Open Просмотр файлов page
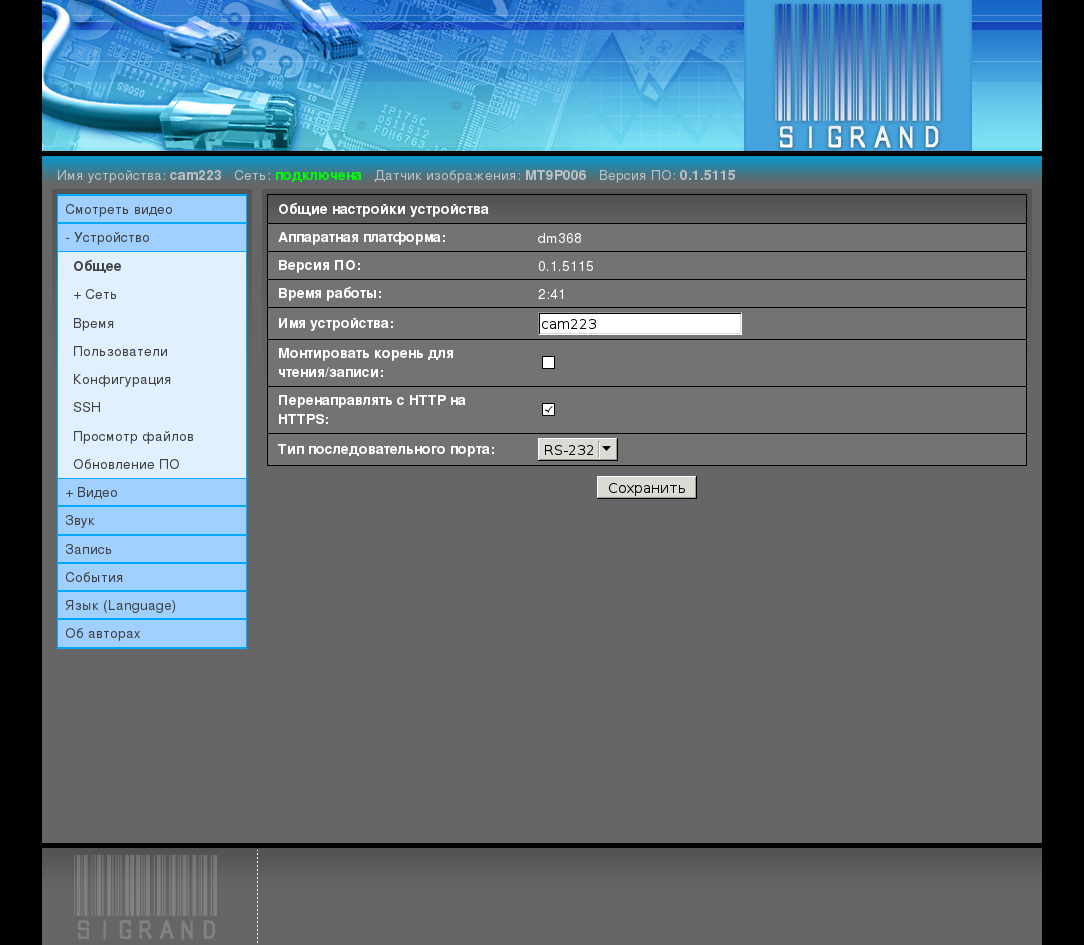Screen dimensions: 1084x945 coord(133,436)
